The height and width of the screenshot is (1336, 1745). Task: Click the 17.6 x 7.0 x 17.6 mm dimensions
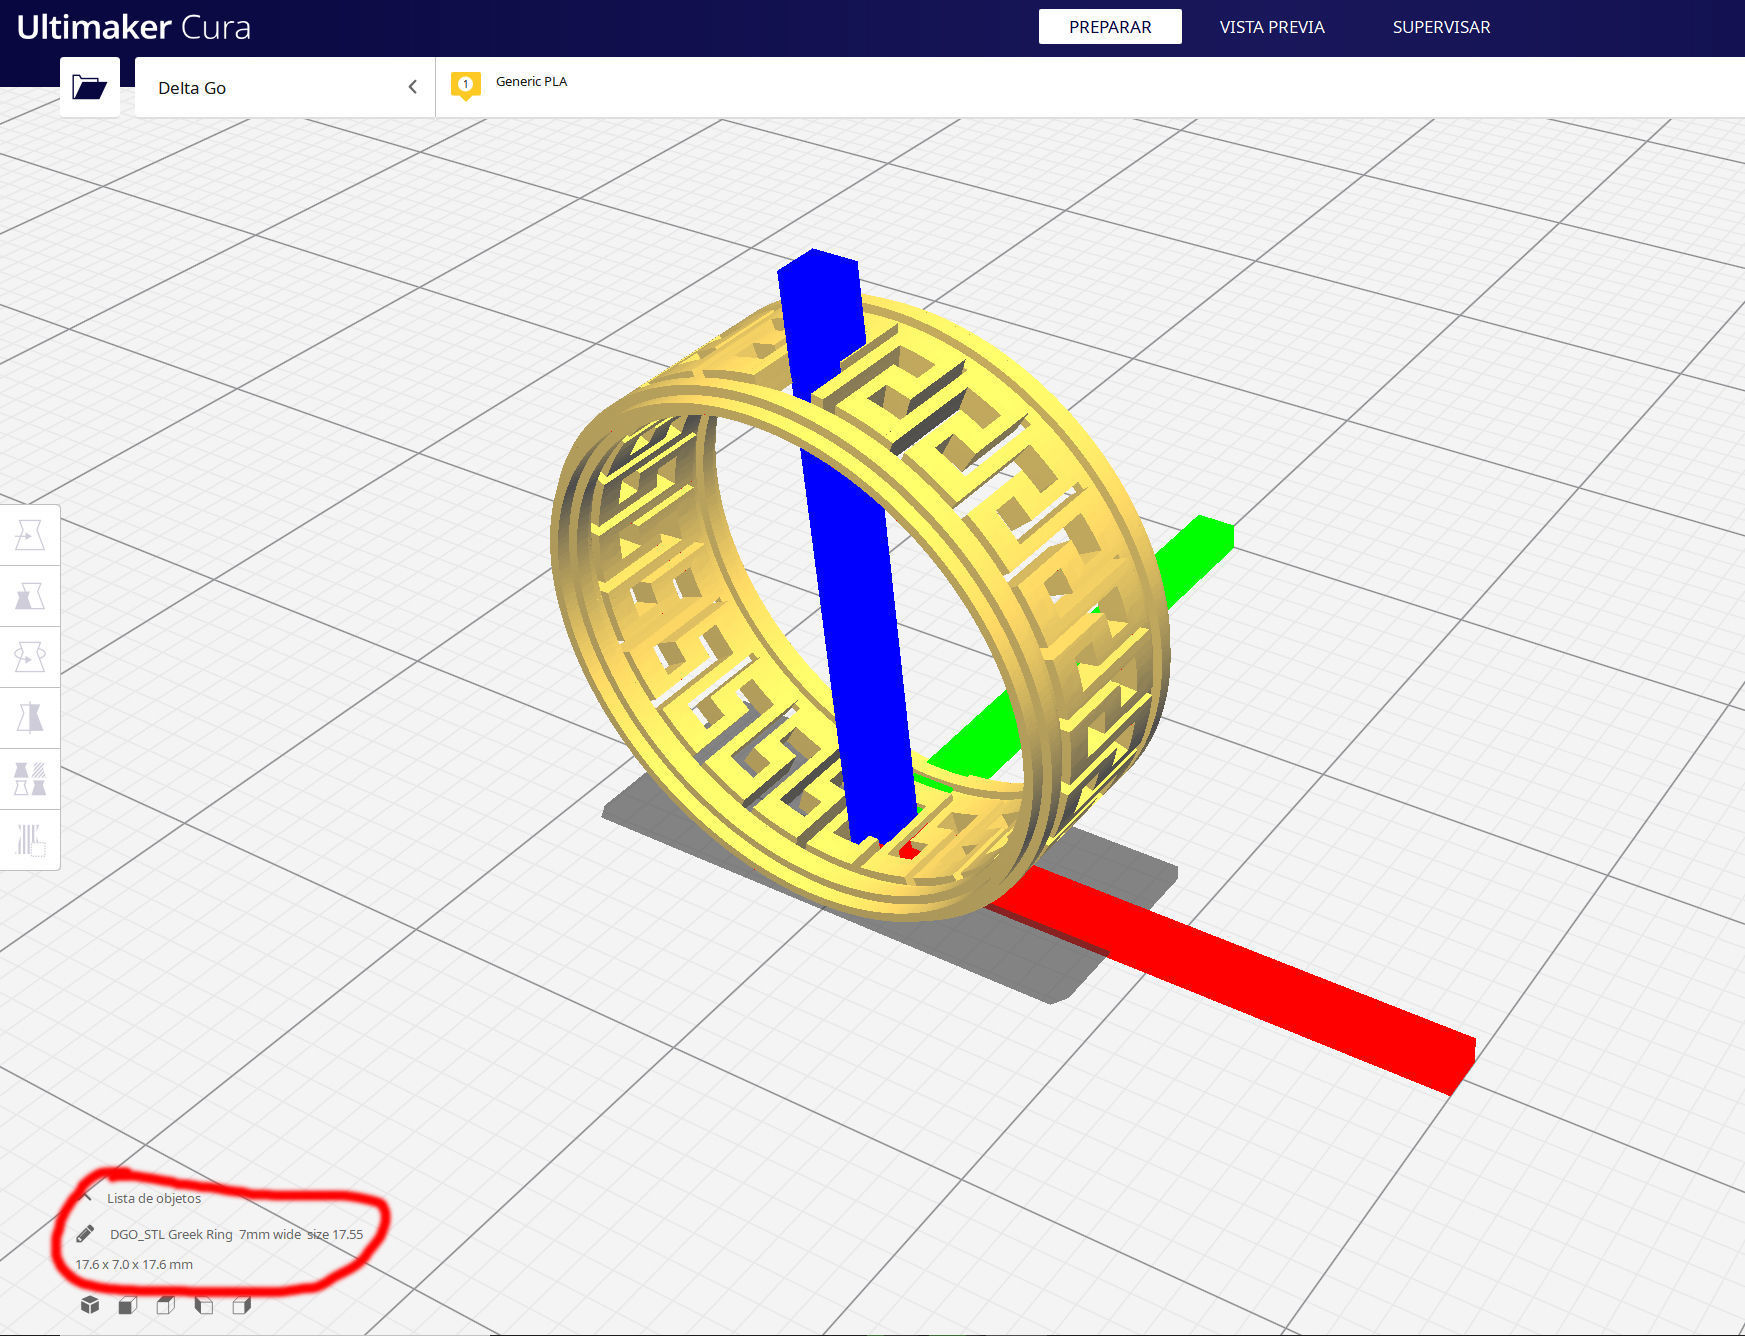pos(134,1264)
